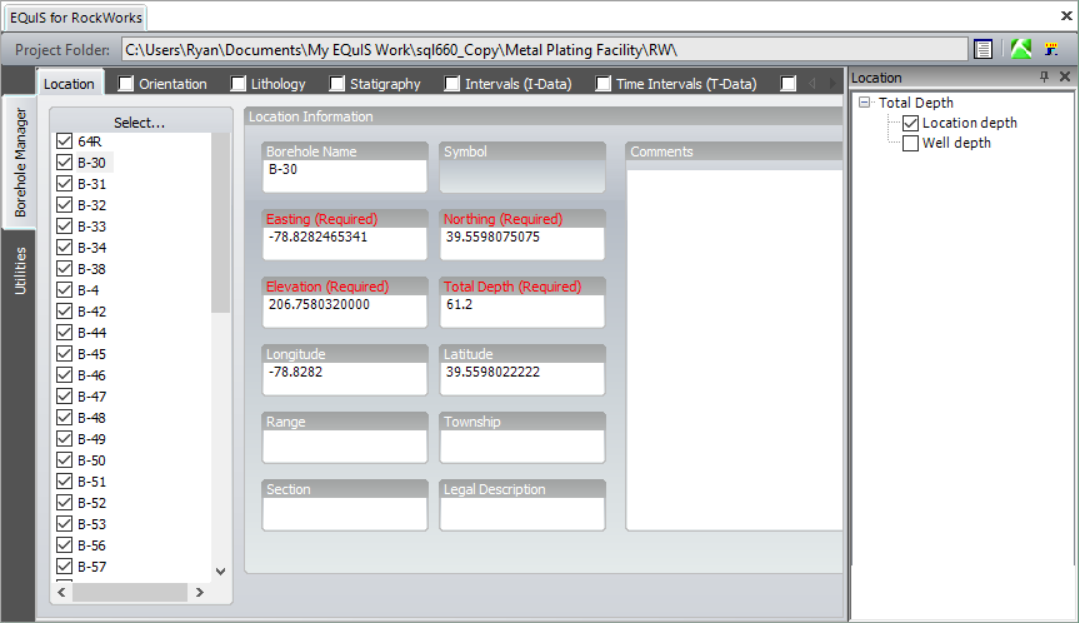Click the Select... button above borehole list
The image size is (1079, 623).
(x=139, y=122)
